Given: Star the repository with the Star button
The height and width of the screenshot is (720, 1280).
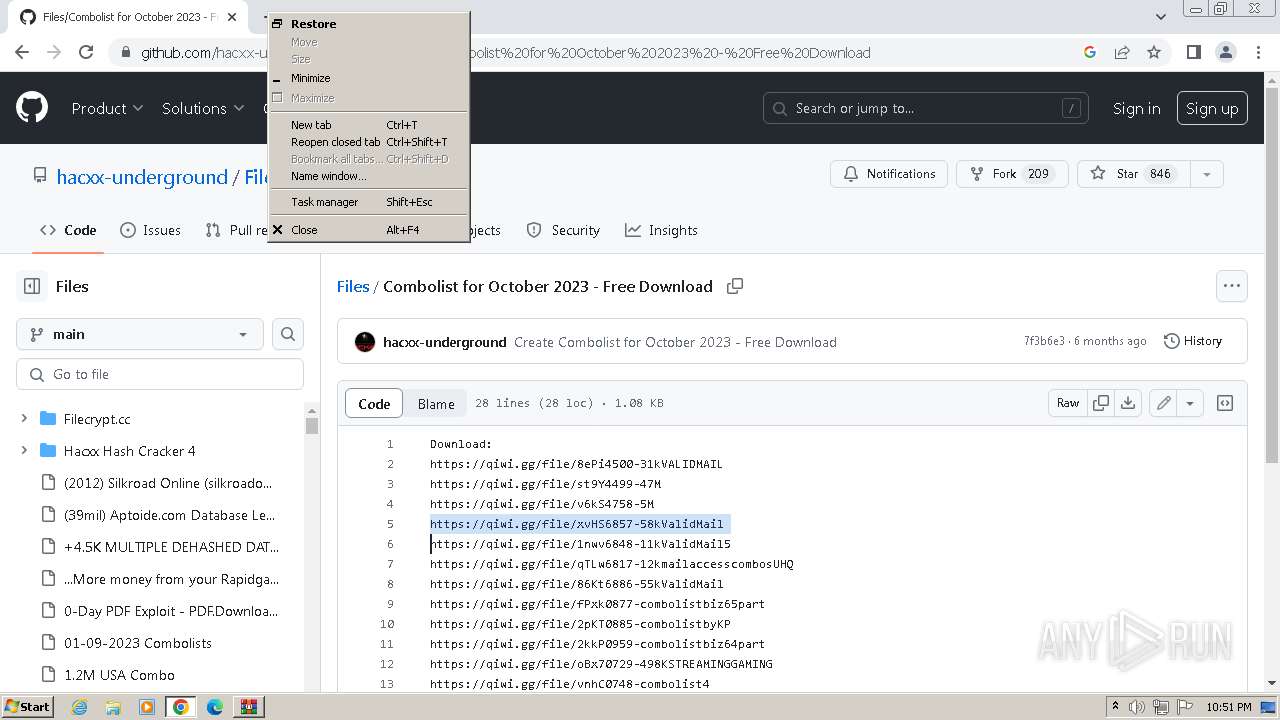Looking at the screenshot, I should (1134, 174).
